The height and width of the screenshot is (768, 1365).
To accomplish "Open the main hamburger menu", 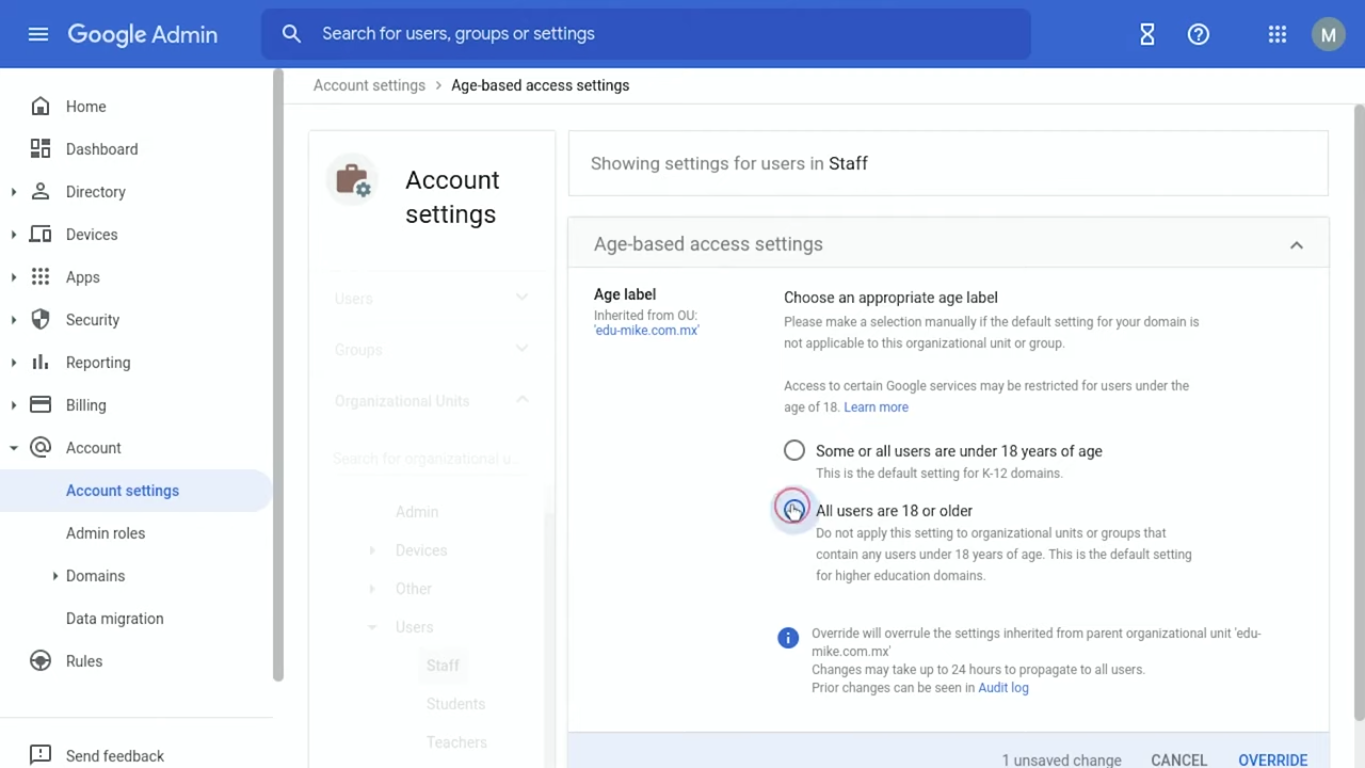I will coord(38,34).
